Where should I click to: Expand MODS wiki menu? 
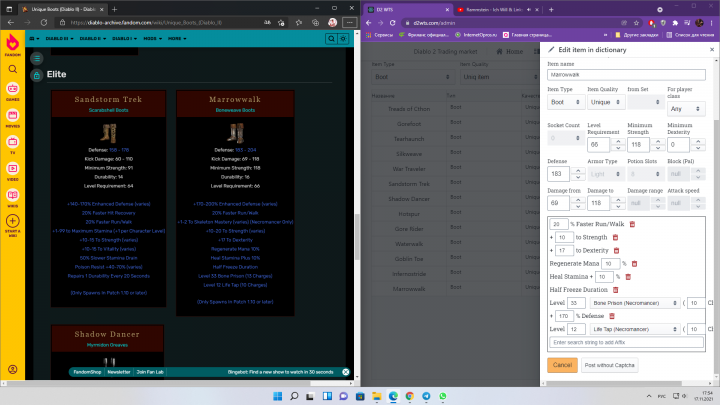point(152,39)
